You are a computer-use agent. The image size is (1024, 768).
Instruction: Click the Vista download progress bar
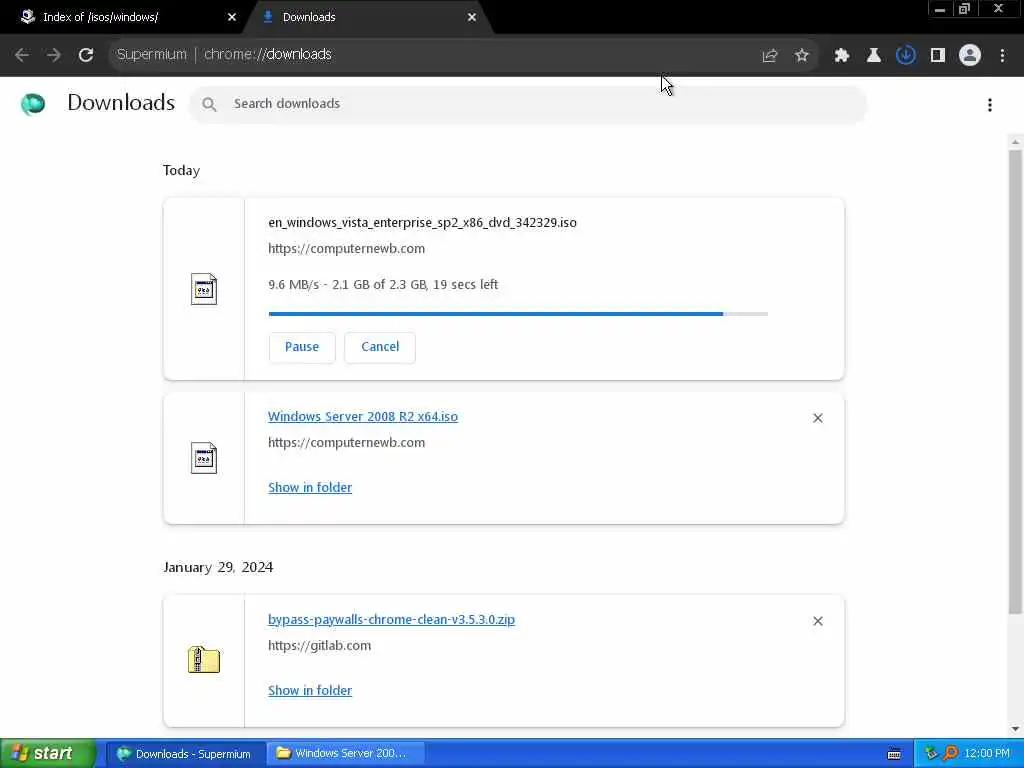(x=518, y=314)
